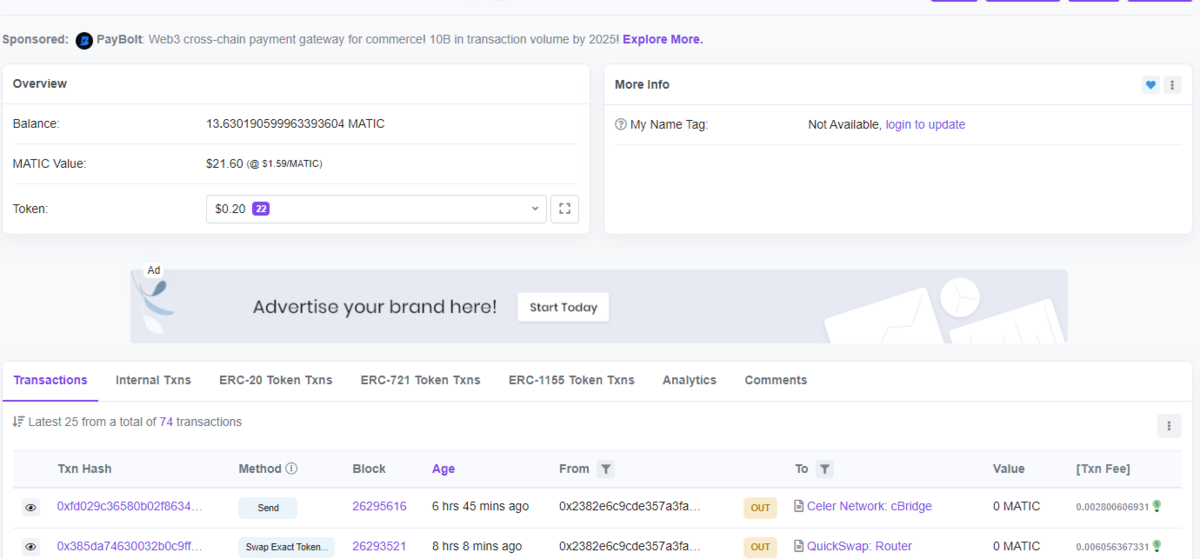Open block 26295616
The image size is (1200, 559).
coord(379,507)
